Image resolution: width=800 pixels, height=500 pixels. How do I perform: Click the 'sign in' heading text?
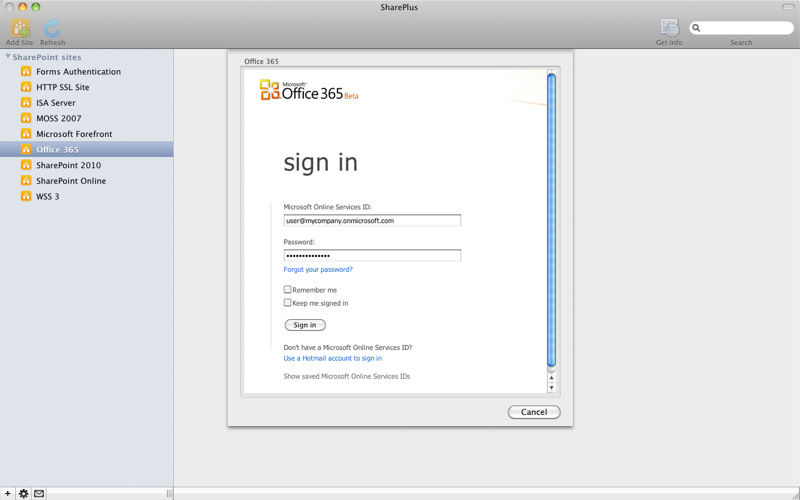320,163
